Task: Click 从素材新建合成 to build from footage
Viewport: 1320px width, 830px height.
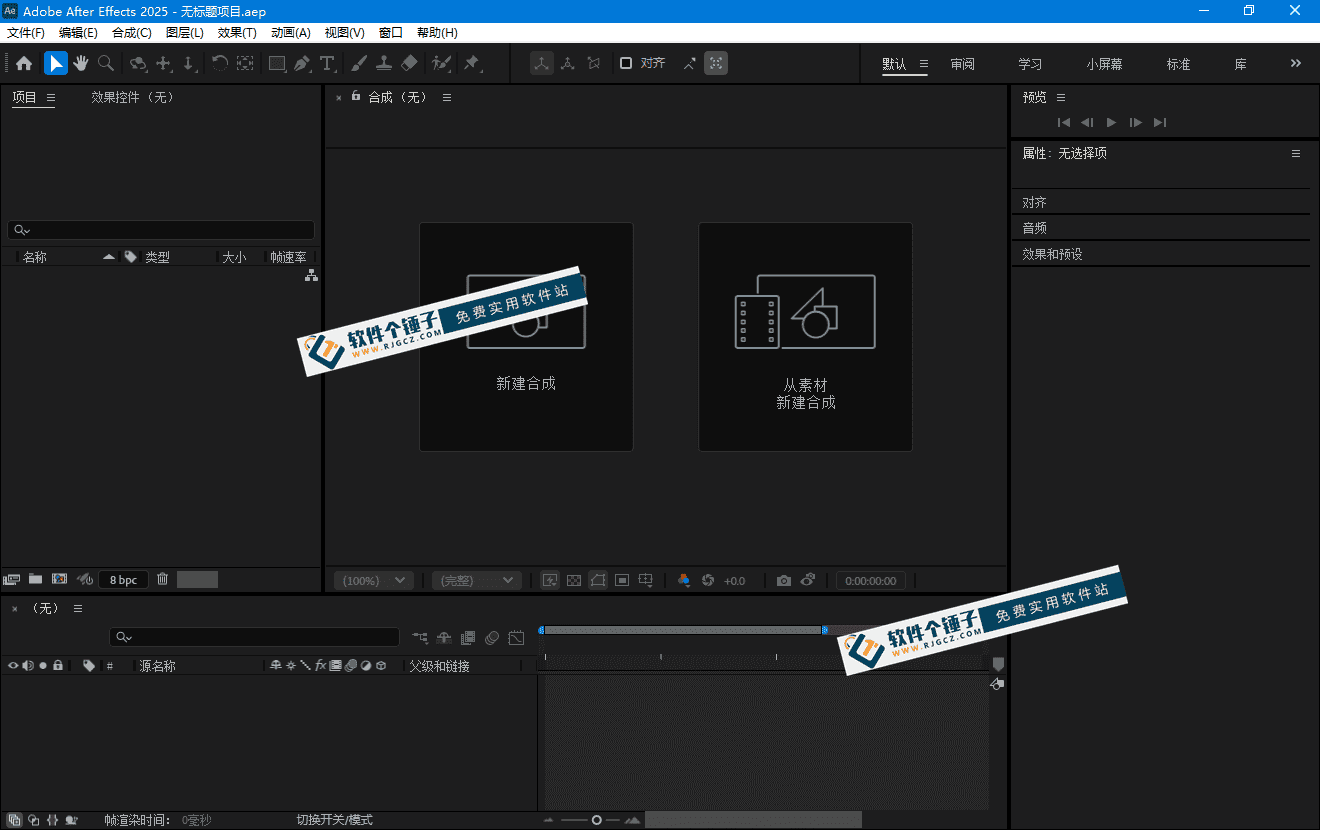Action: coord(805,336)
